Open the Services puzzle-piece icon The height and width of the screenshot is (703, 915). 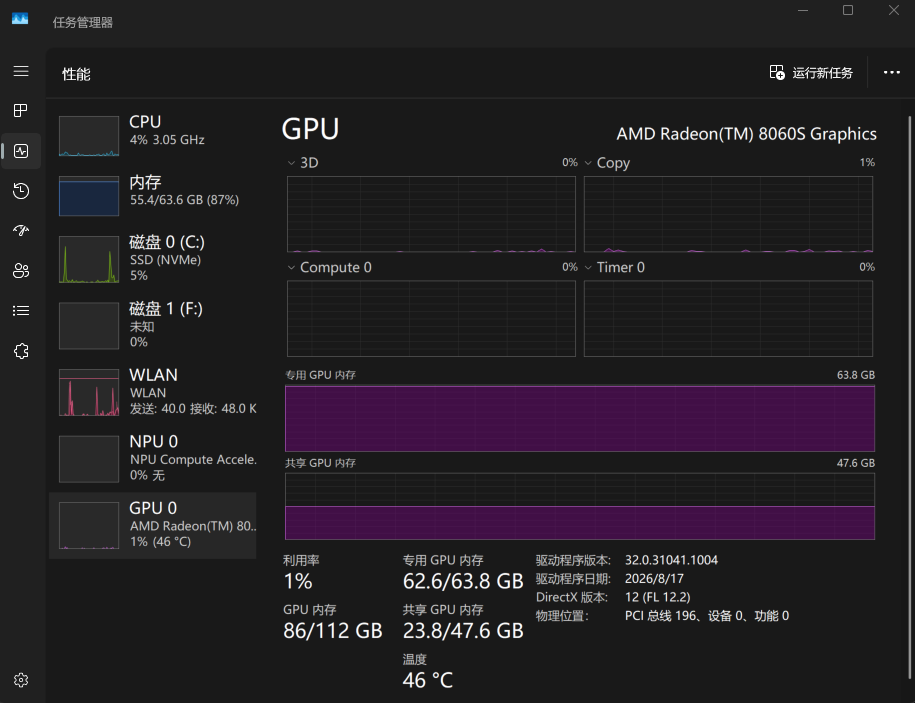click(21, 351)
